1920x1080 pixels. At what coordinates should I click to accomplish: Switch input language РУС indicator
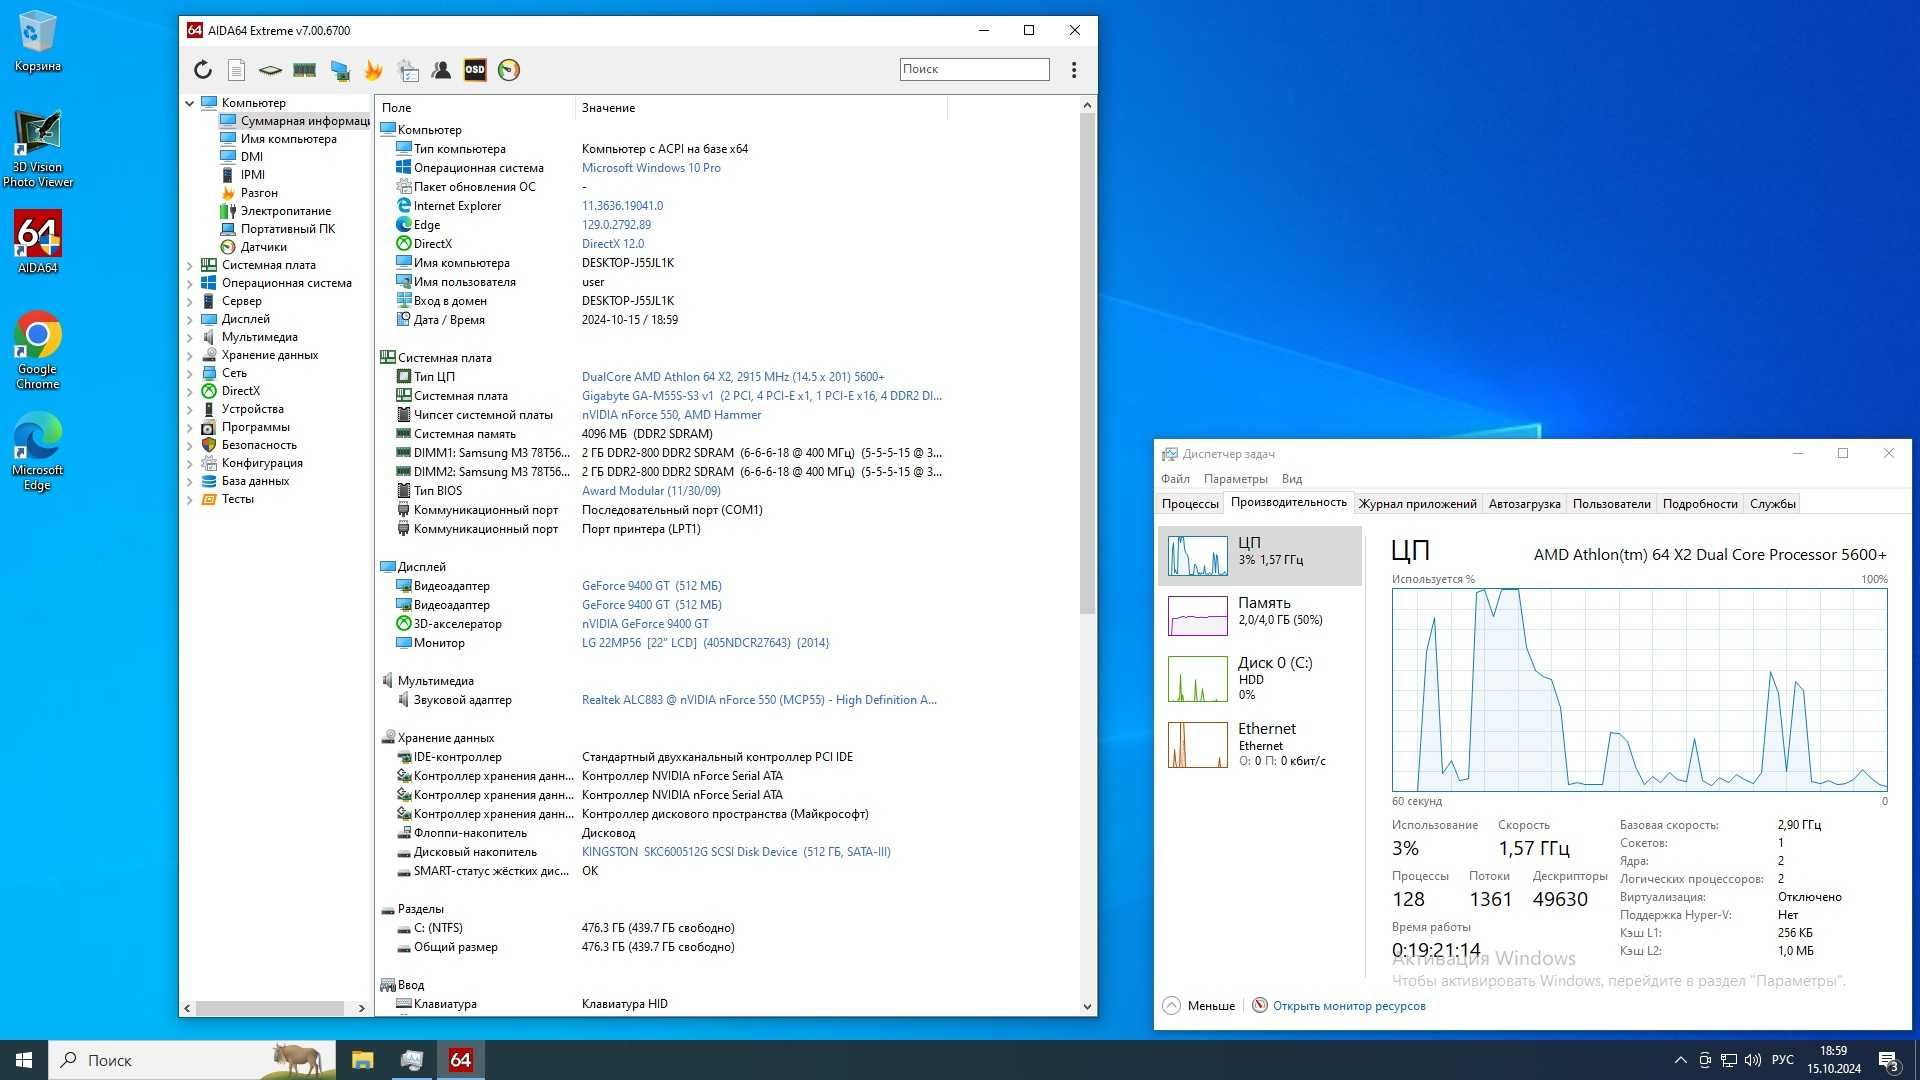click(1782, 1060)
